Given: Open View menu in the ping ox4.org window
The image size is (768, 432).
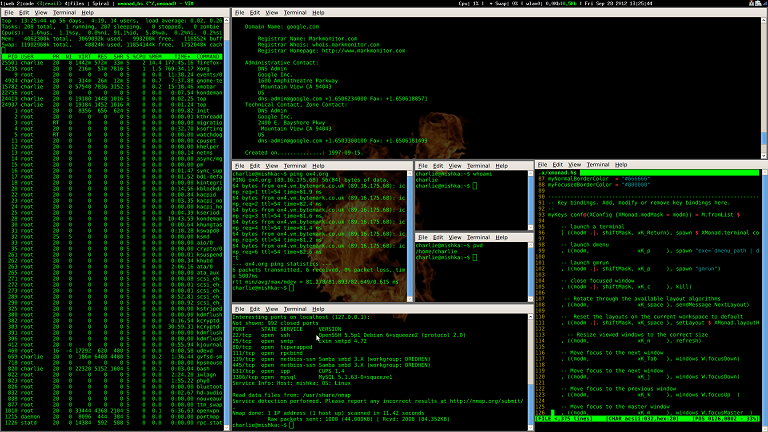Looking at the screenshot, I should click(271, 166).
